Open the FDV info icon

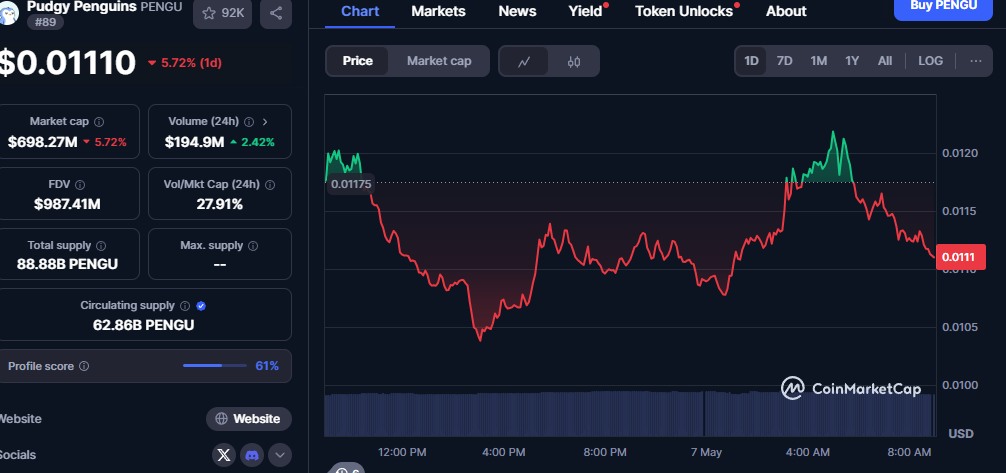tap(80, 185)
